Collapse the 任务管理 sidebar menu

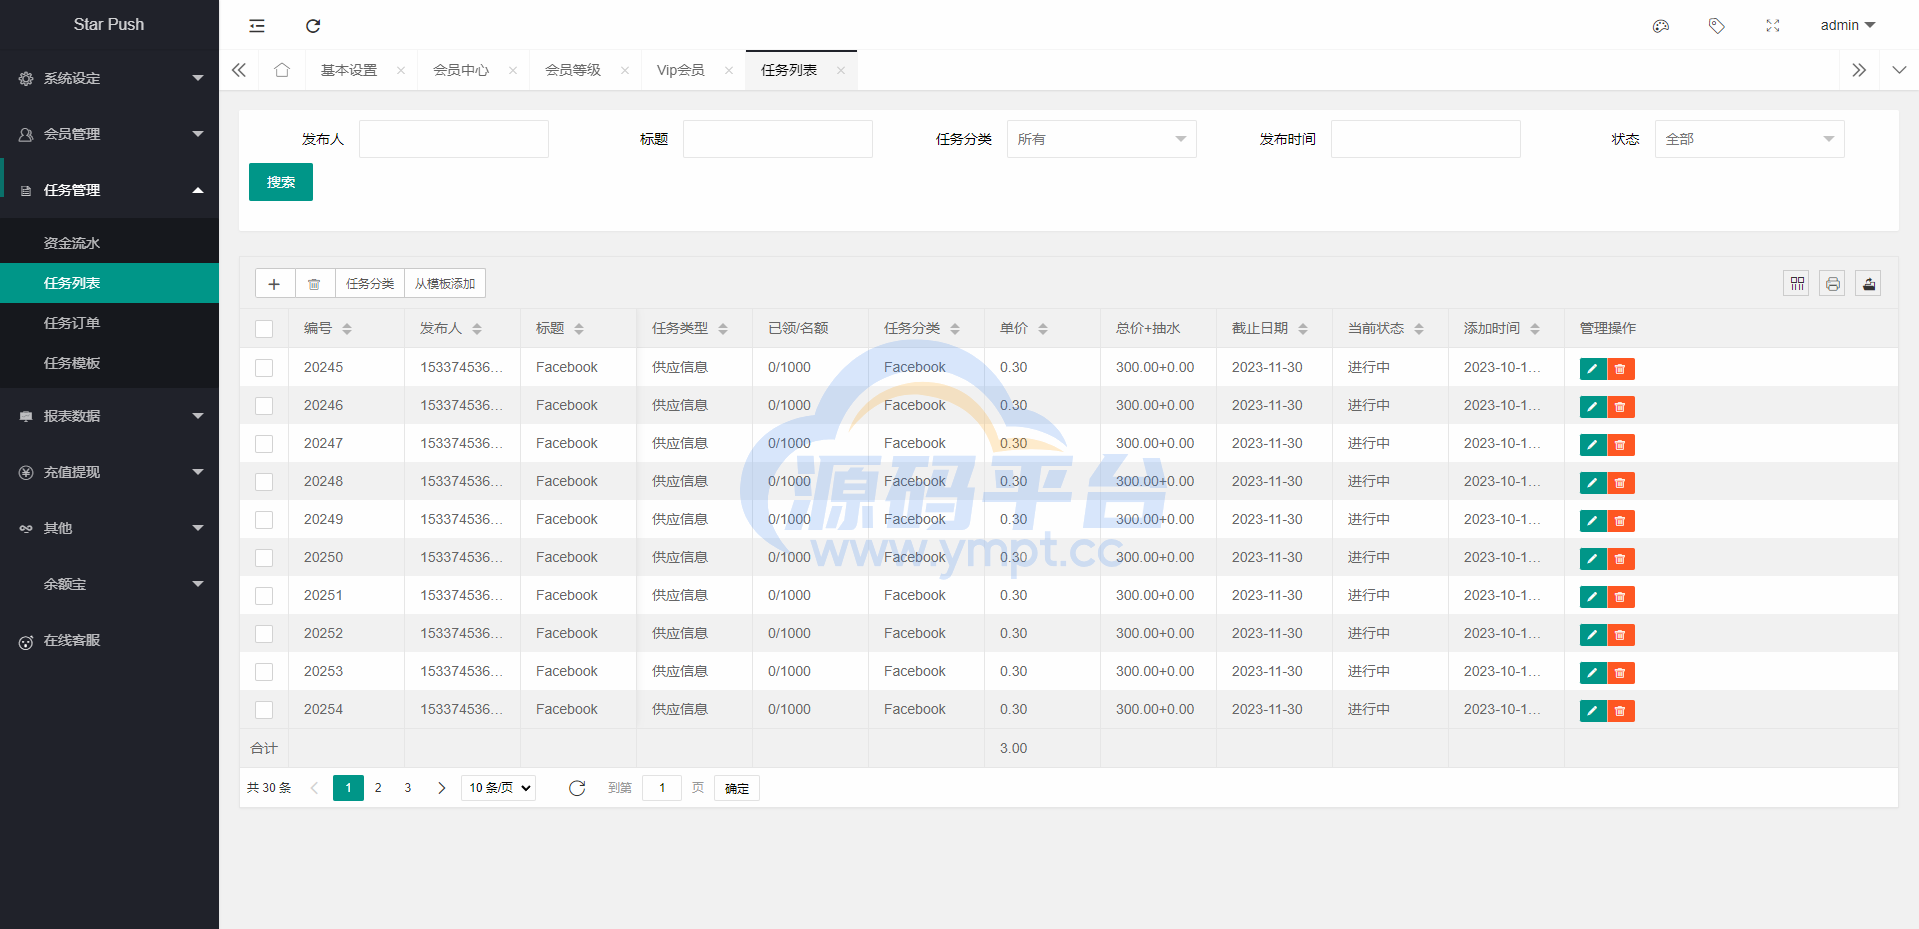(x=109, y=190)
